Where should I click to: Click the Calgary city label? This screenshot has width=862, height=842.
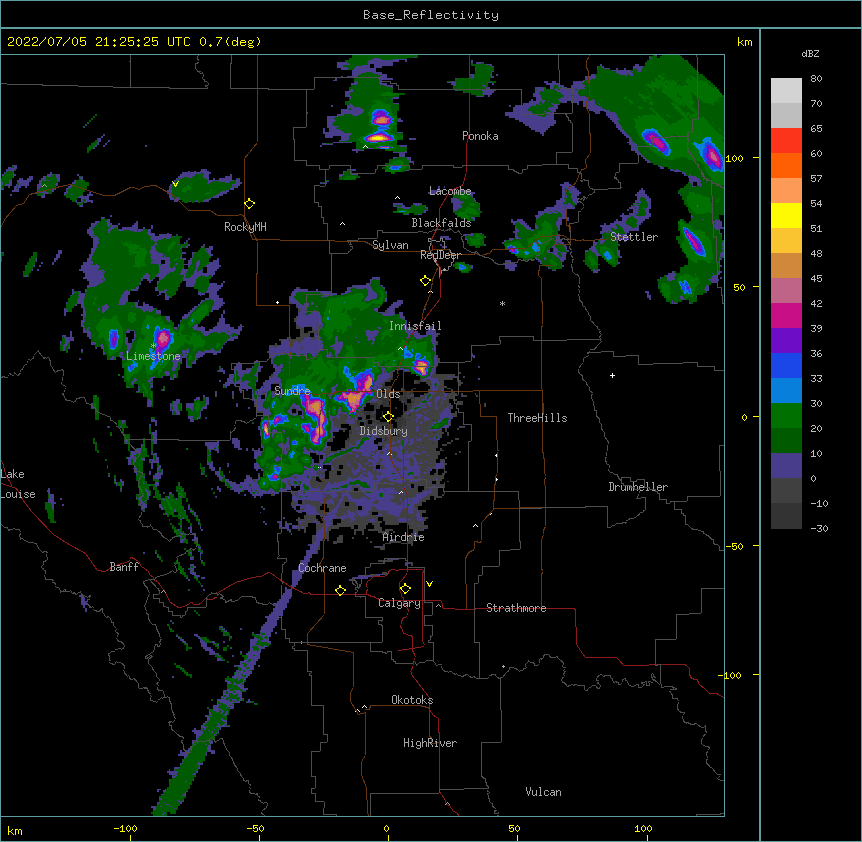(x=399, y=603)
